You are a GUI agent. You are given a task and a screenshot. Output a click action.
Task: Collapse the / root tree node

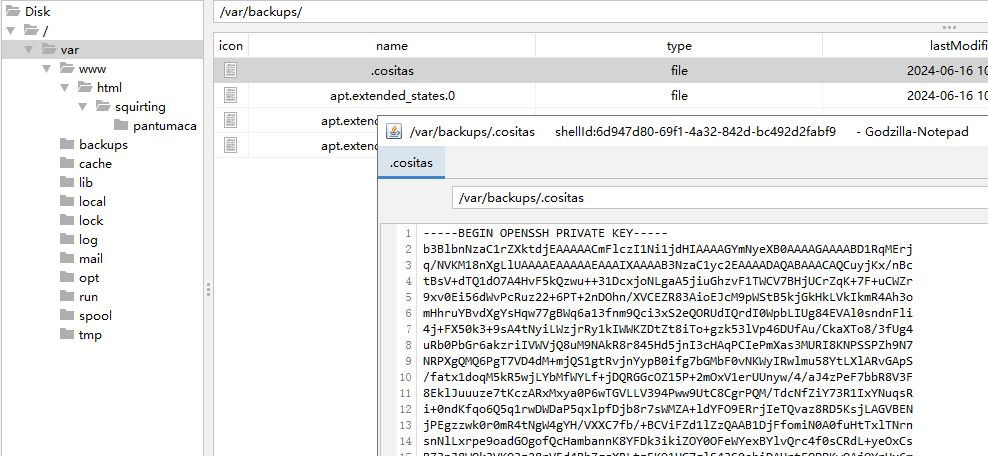pyautogui.click(x=10, y=30)
